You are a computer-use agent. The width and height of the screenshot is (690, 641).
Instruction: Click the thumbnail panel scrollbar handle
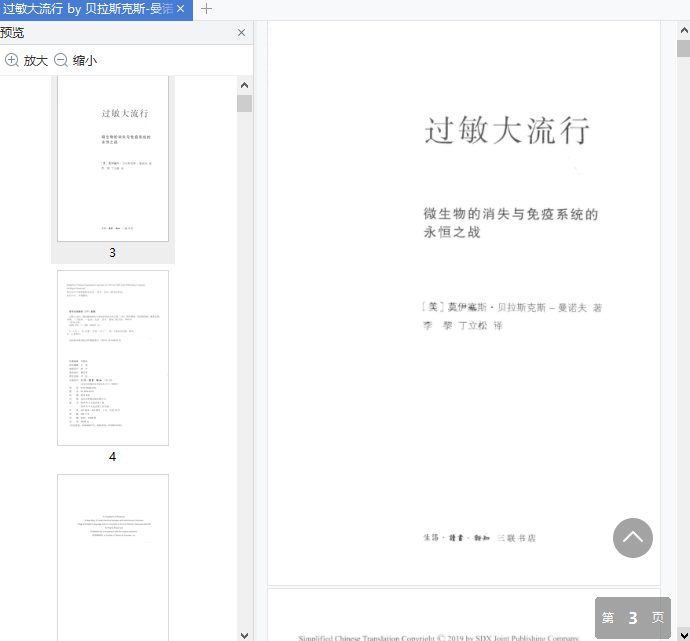(x=245, y=104)
